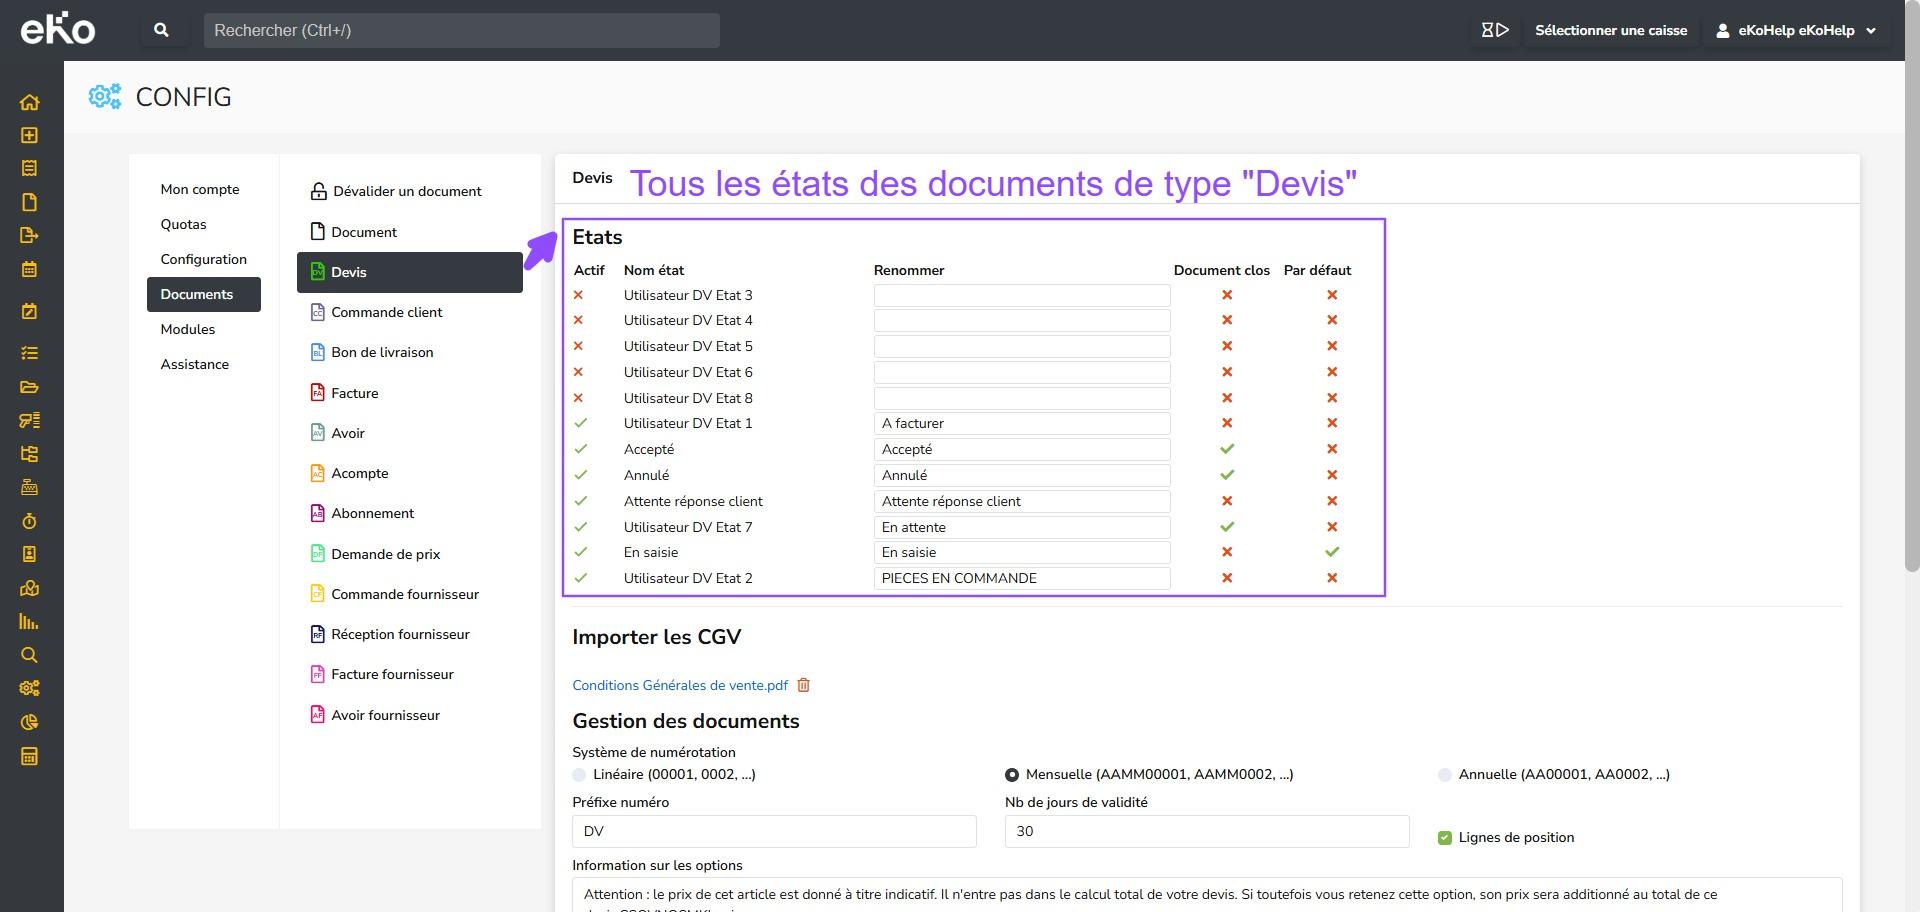Open the Modules settings section
Viewport: 1920px width, 912px height.
coord(188,329)
